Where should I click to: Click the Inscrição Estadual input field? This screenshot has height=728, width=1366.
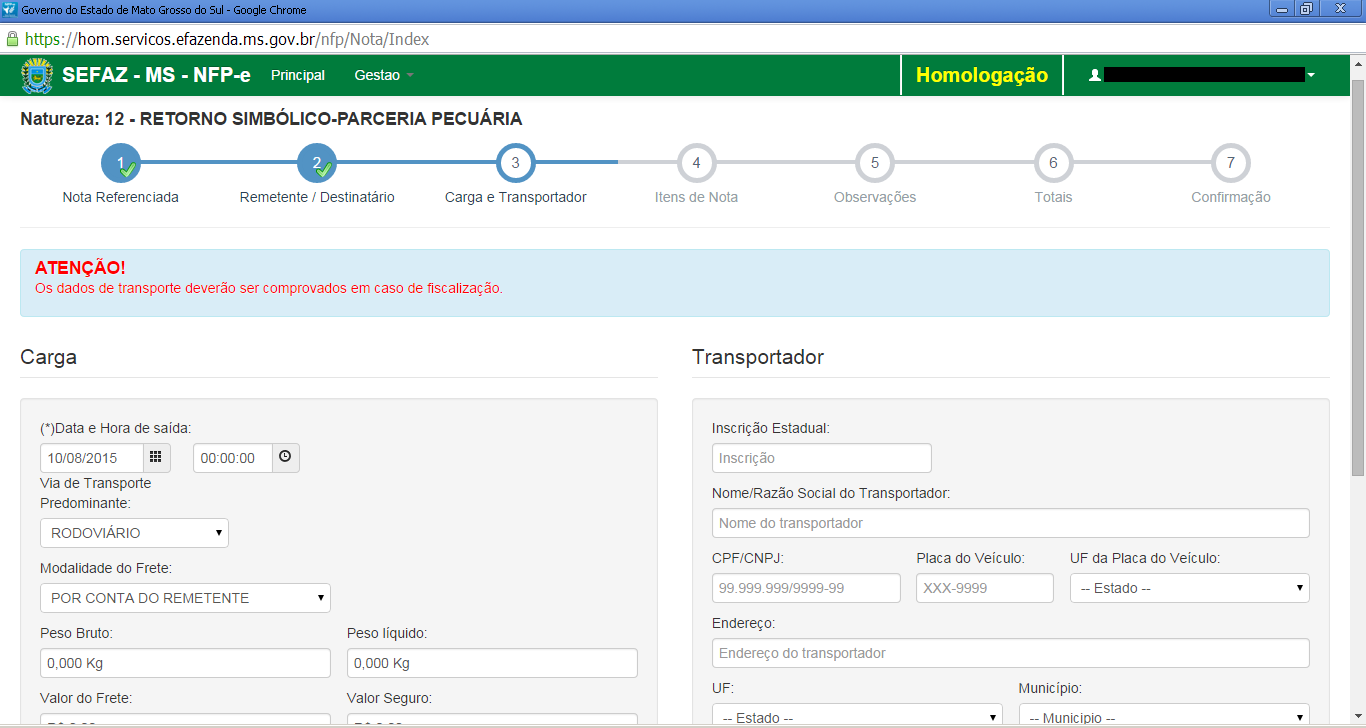pyautogui.click(x=821, y=458)
